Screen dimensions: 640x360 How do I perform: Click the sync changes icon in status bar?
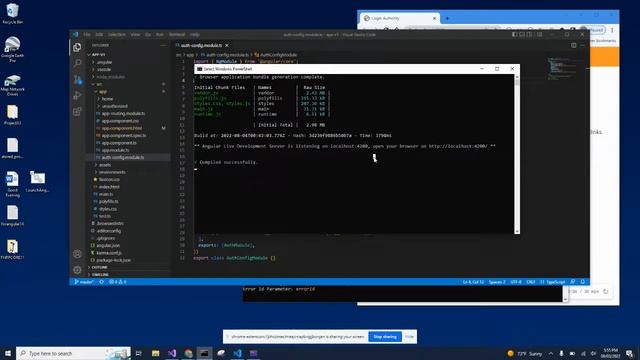(102, 282)
